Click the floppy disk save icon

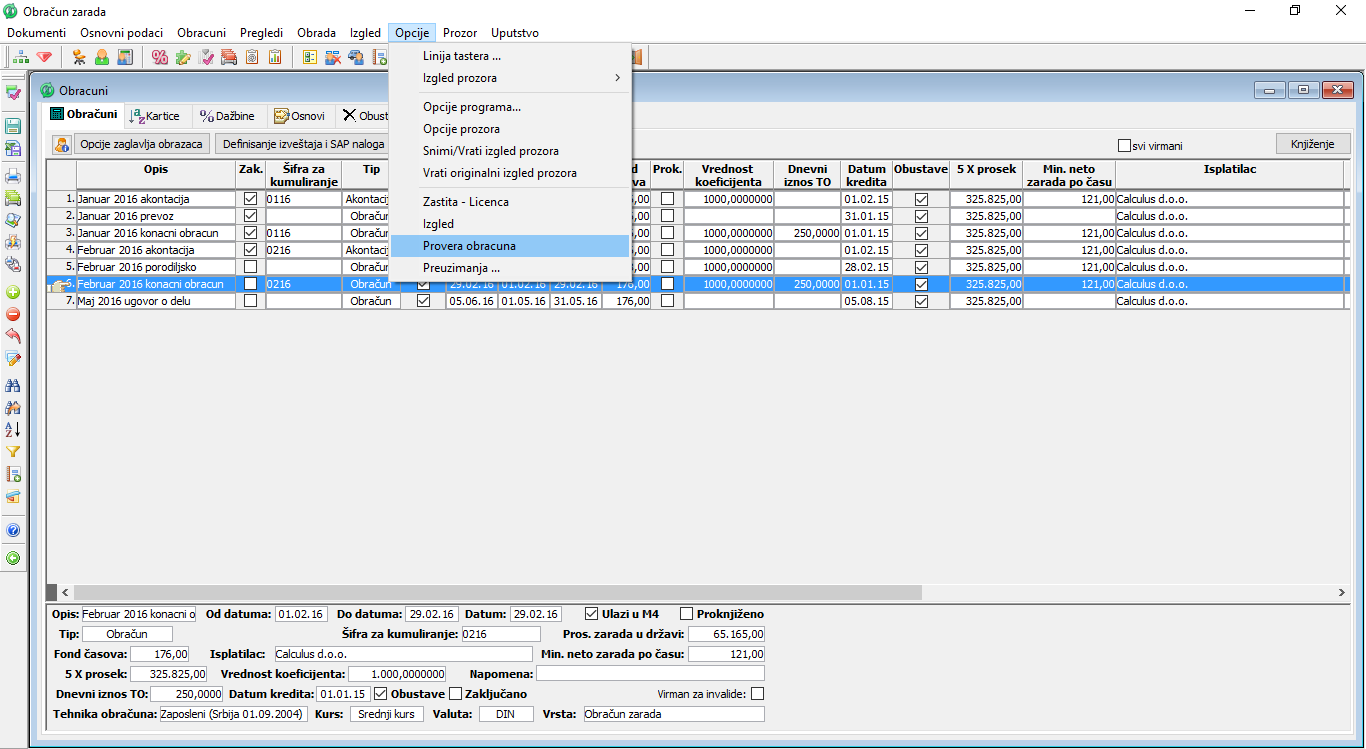click(x=13, y=126)
